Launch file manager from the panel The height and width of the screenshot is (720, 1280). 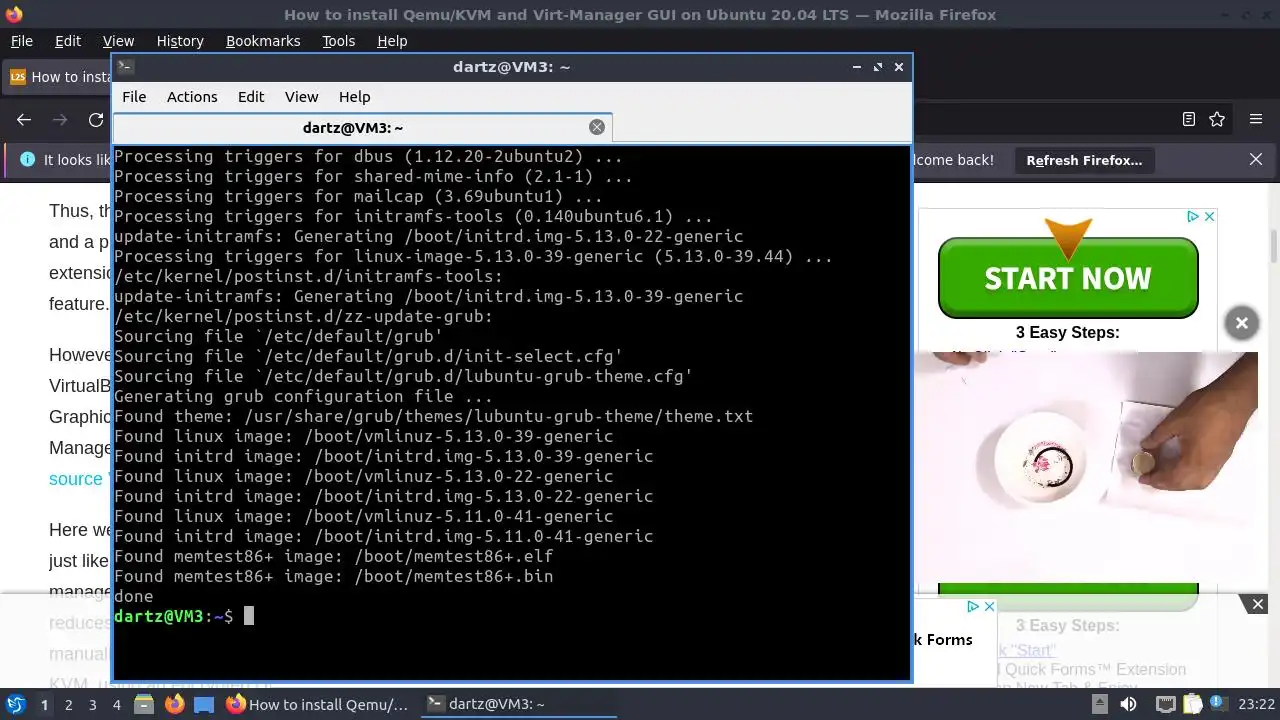[x=143, y=704]
